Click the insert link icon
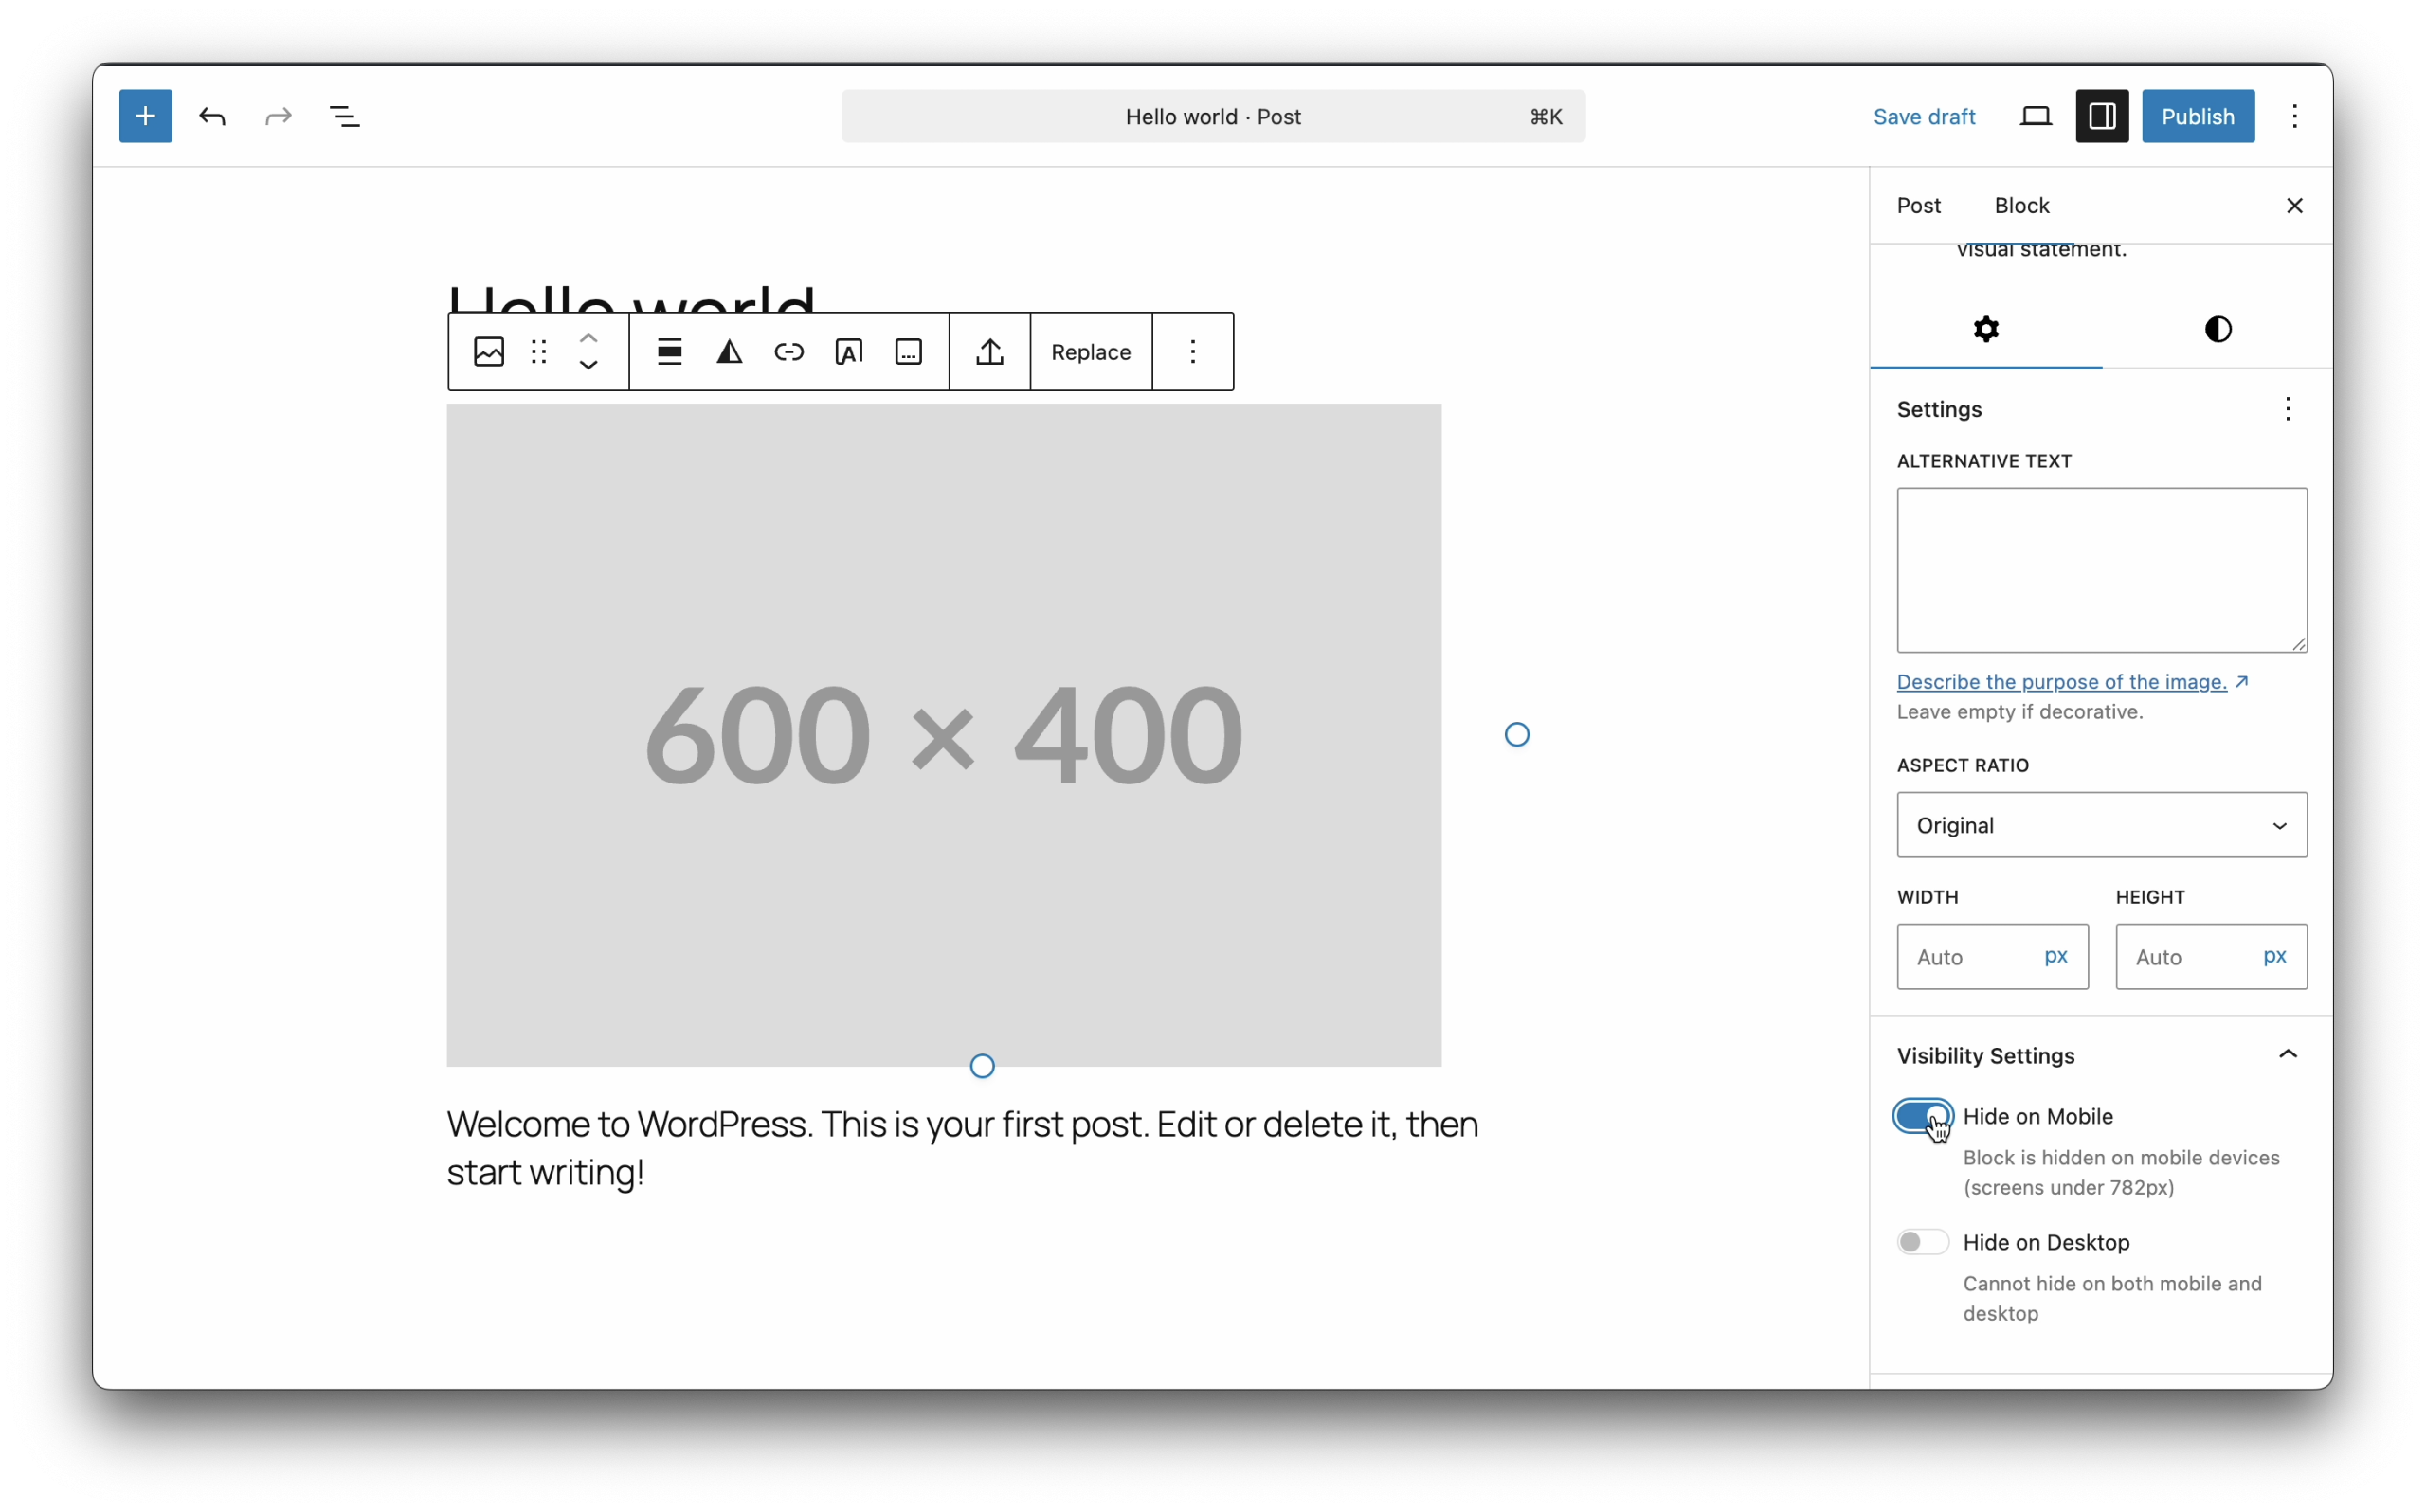Viewport: 2426px width, 1512px height. click(789, 352)
